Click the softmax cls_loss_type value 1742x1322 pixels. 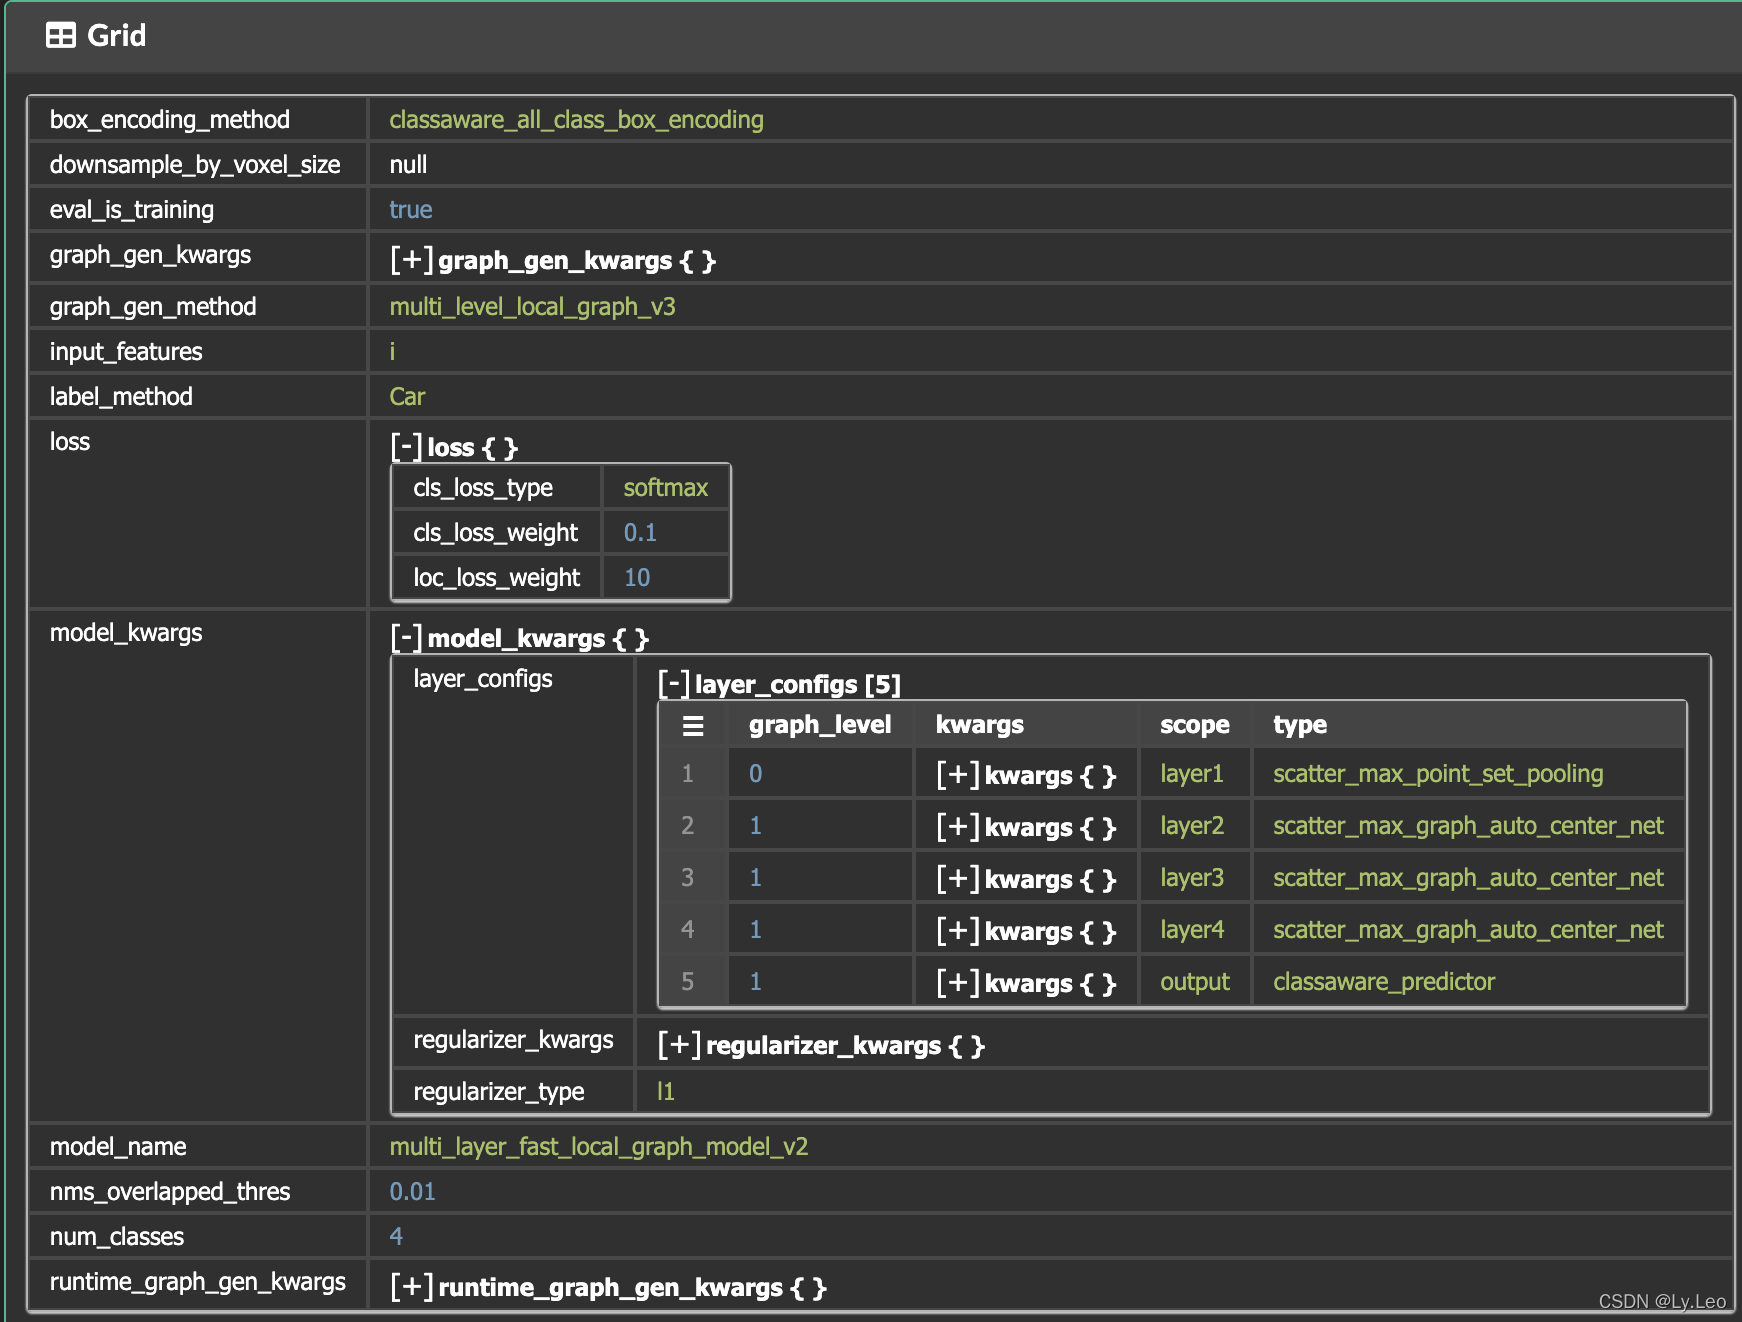point(666,488)
